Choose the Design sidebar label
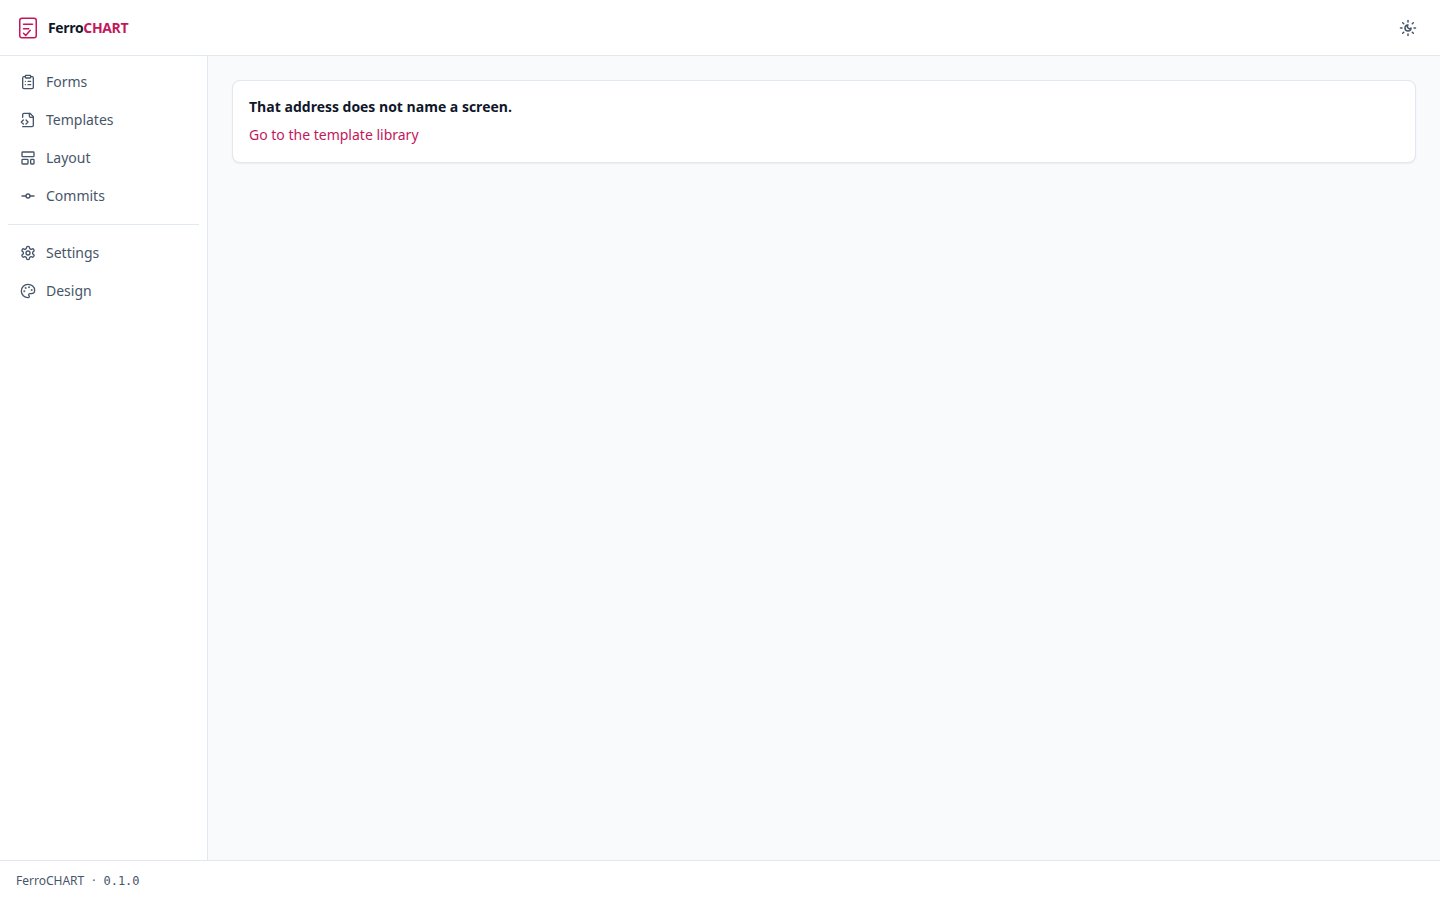1440x900 pixels. point(68,291)
